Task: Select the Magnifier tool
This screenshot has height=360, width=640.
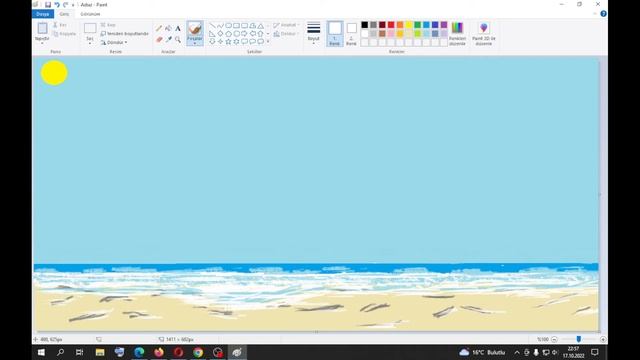Action: tap(178, 40)
